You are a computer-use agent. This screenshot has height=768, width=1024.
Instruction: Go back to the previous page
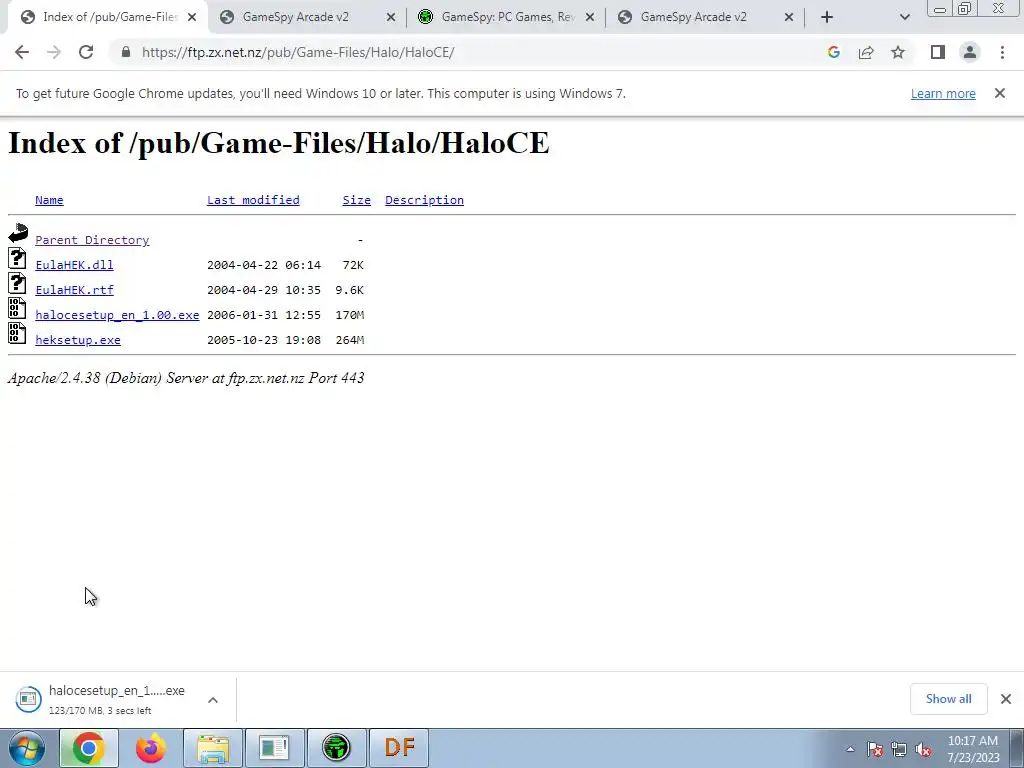[x=22, y=52]
